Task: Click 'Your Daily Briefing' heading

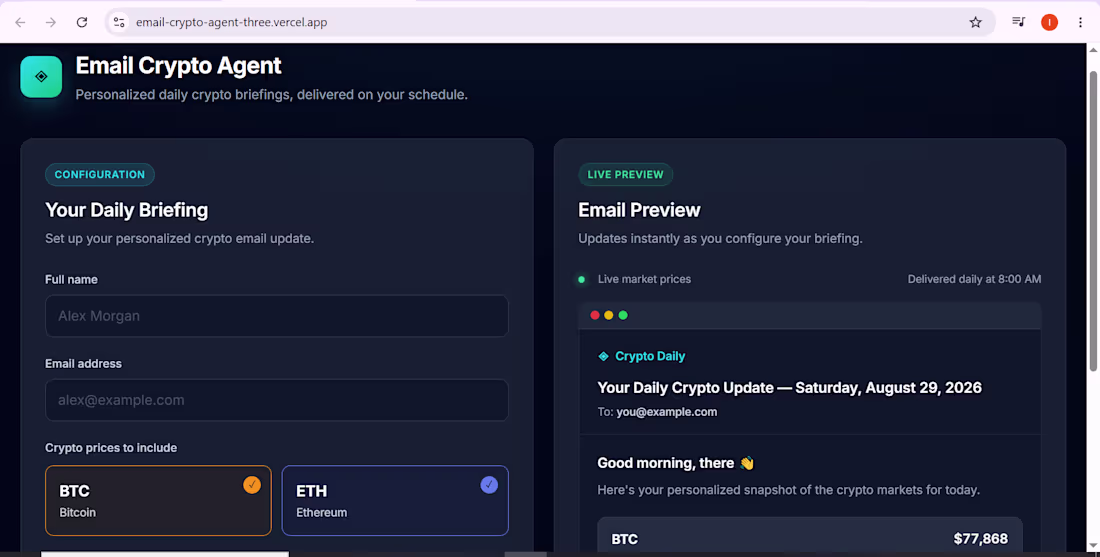Action: pyautogui.click(x=126, y=210)
